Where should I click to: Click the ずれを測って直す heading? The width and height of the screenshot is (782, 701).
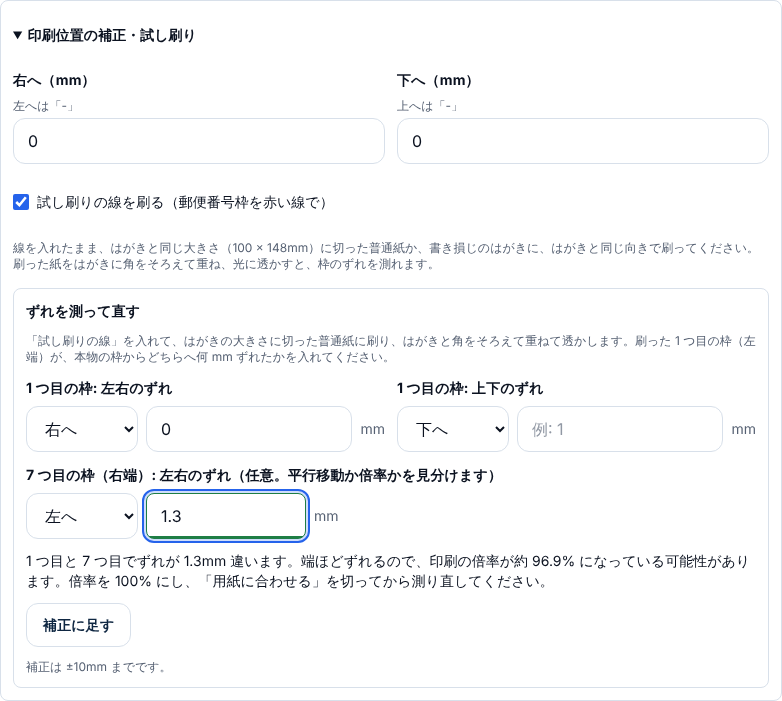click(83, 312)
